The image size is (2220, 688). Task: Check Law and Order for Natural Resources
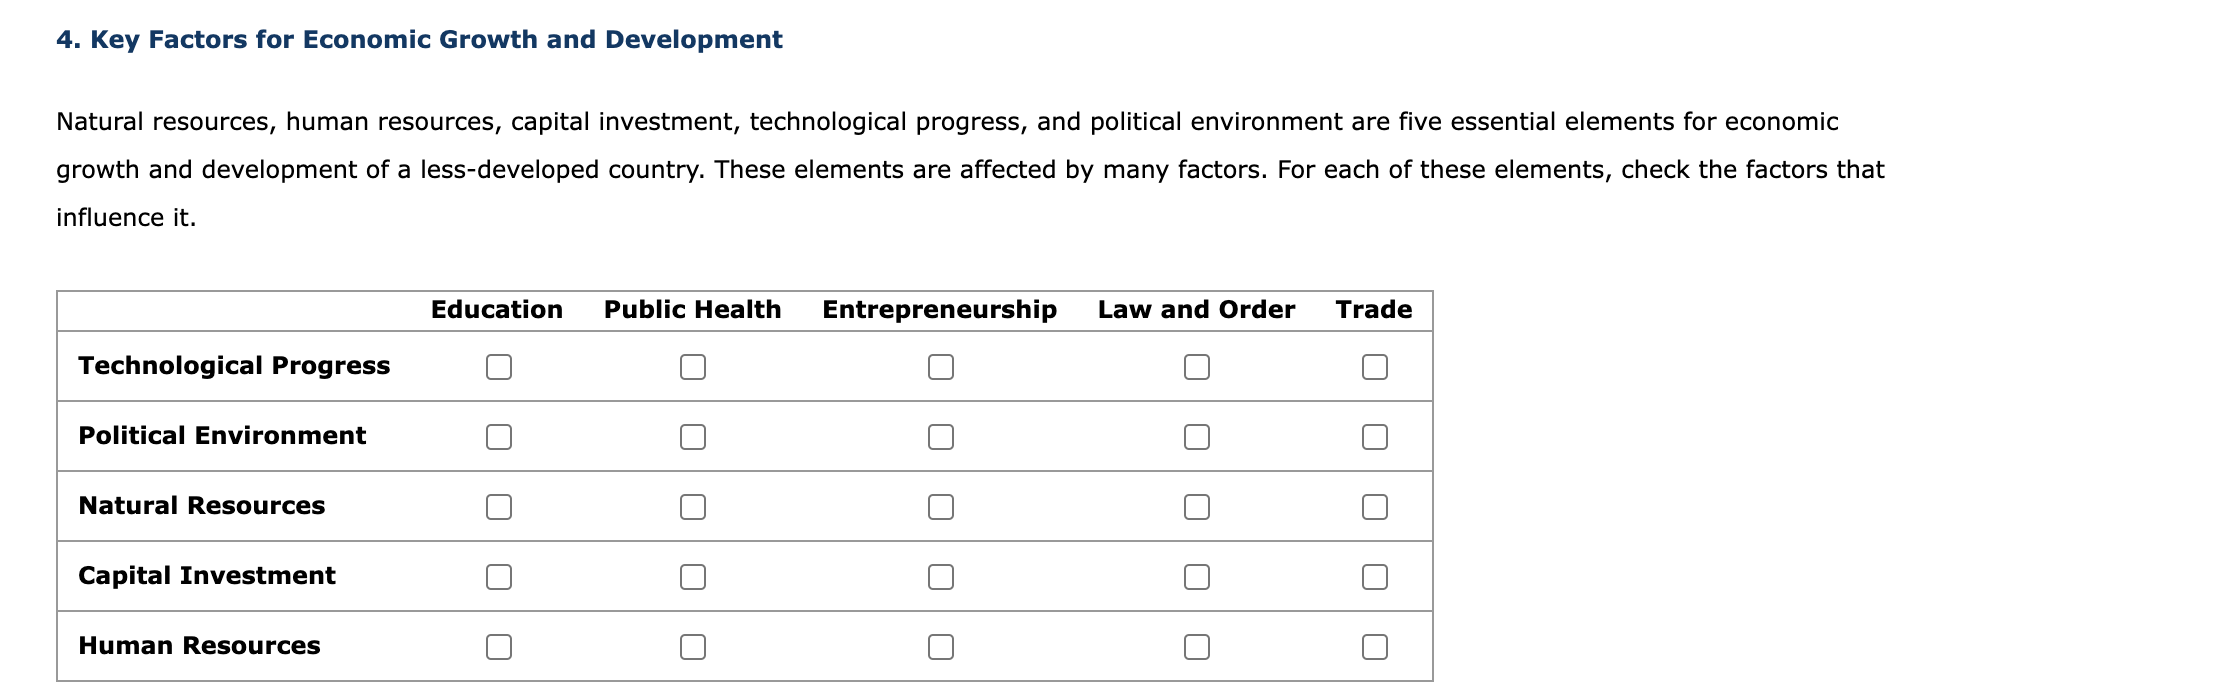(1197, 507)
